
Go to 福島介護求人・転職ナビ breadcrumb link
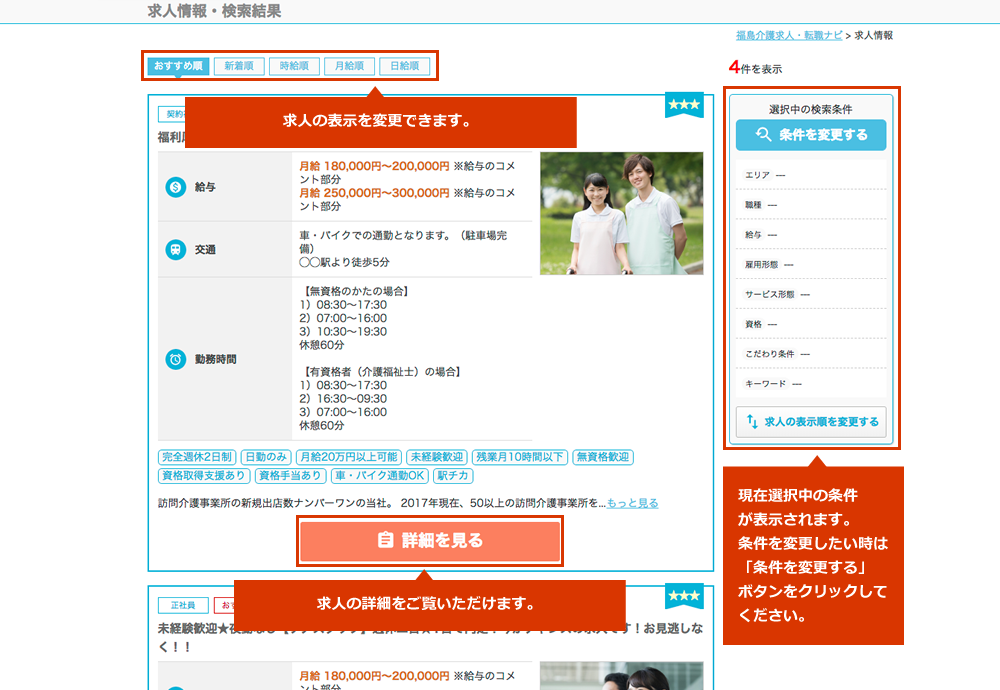788,35
